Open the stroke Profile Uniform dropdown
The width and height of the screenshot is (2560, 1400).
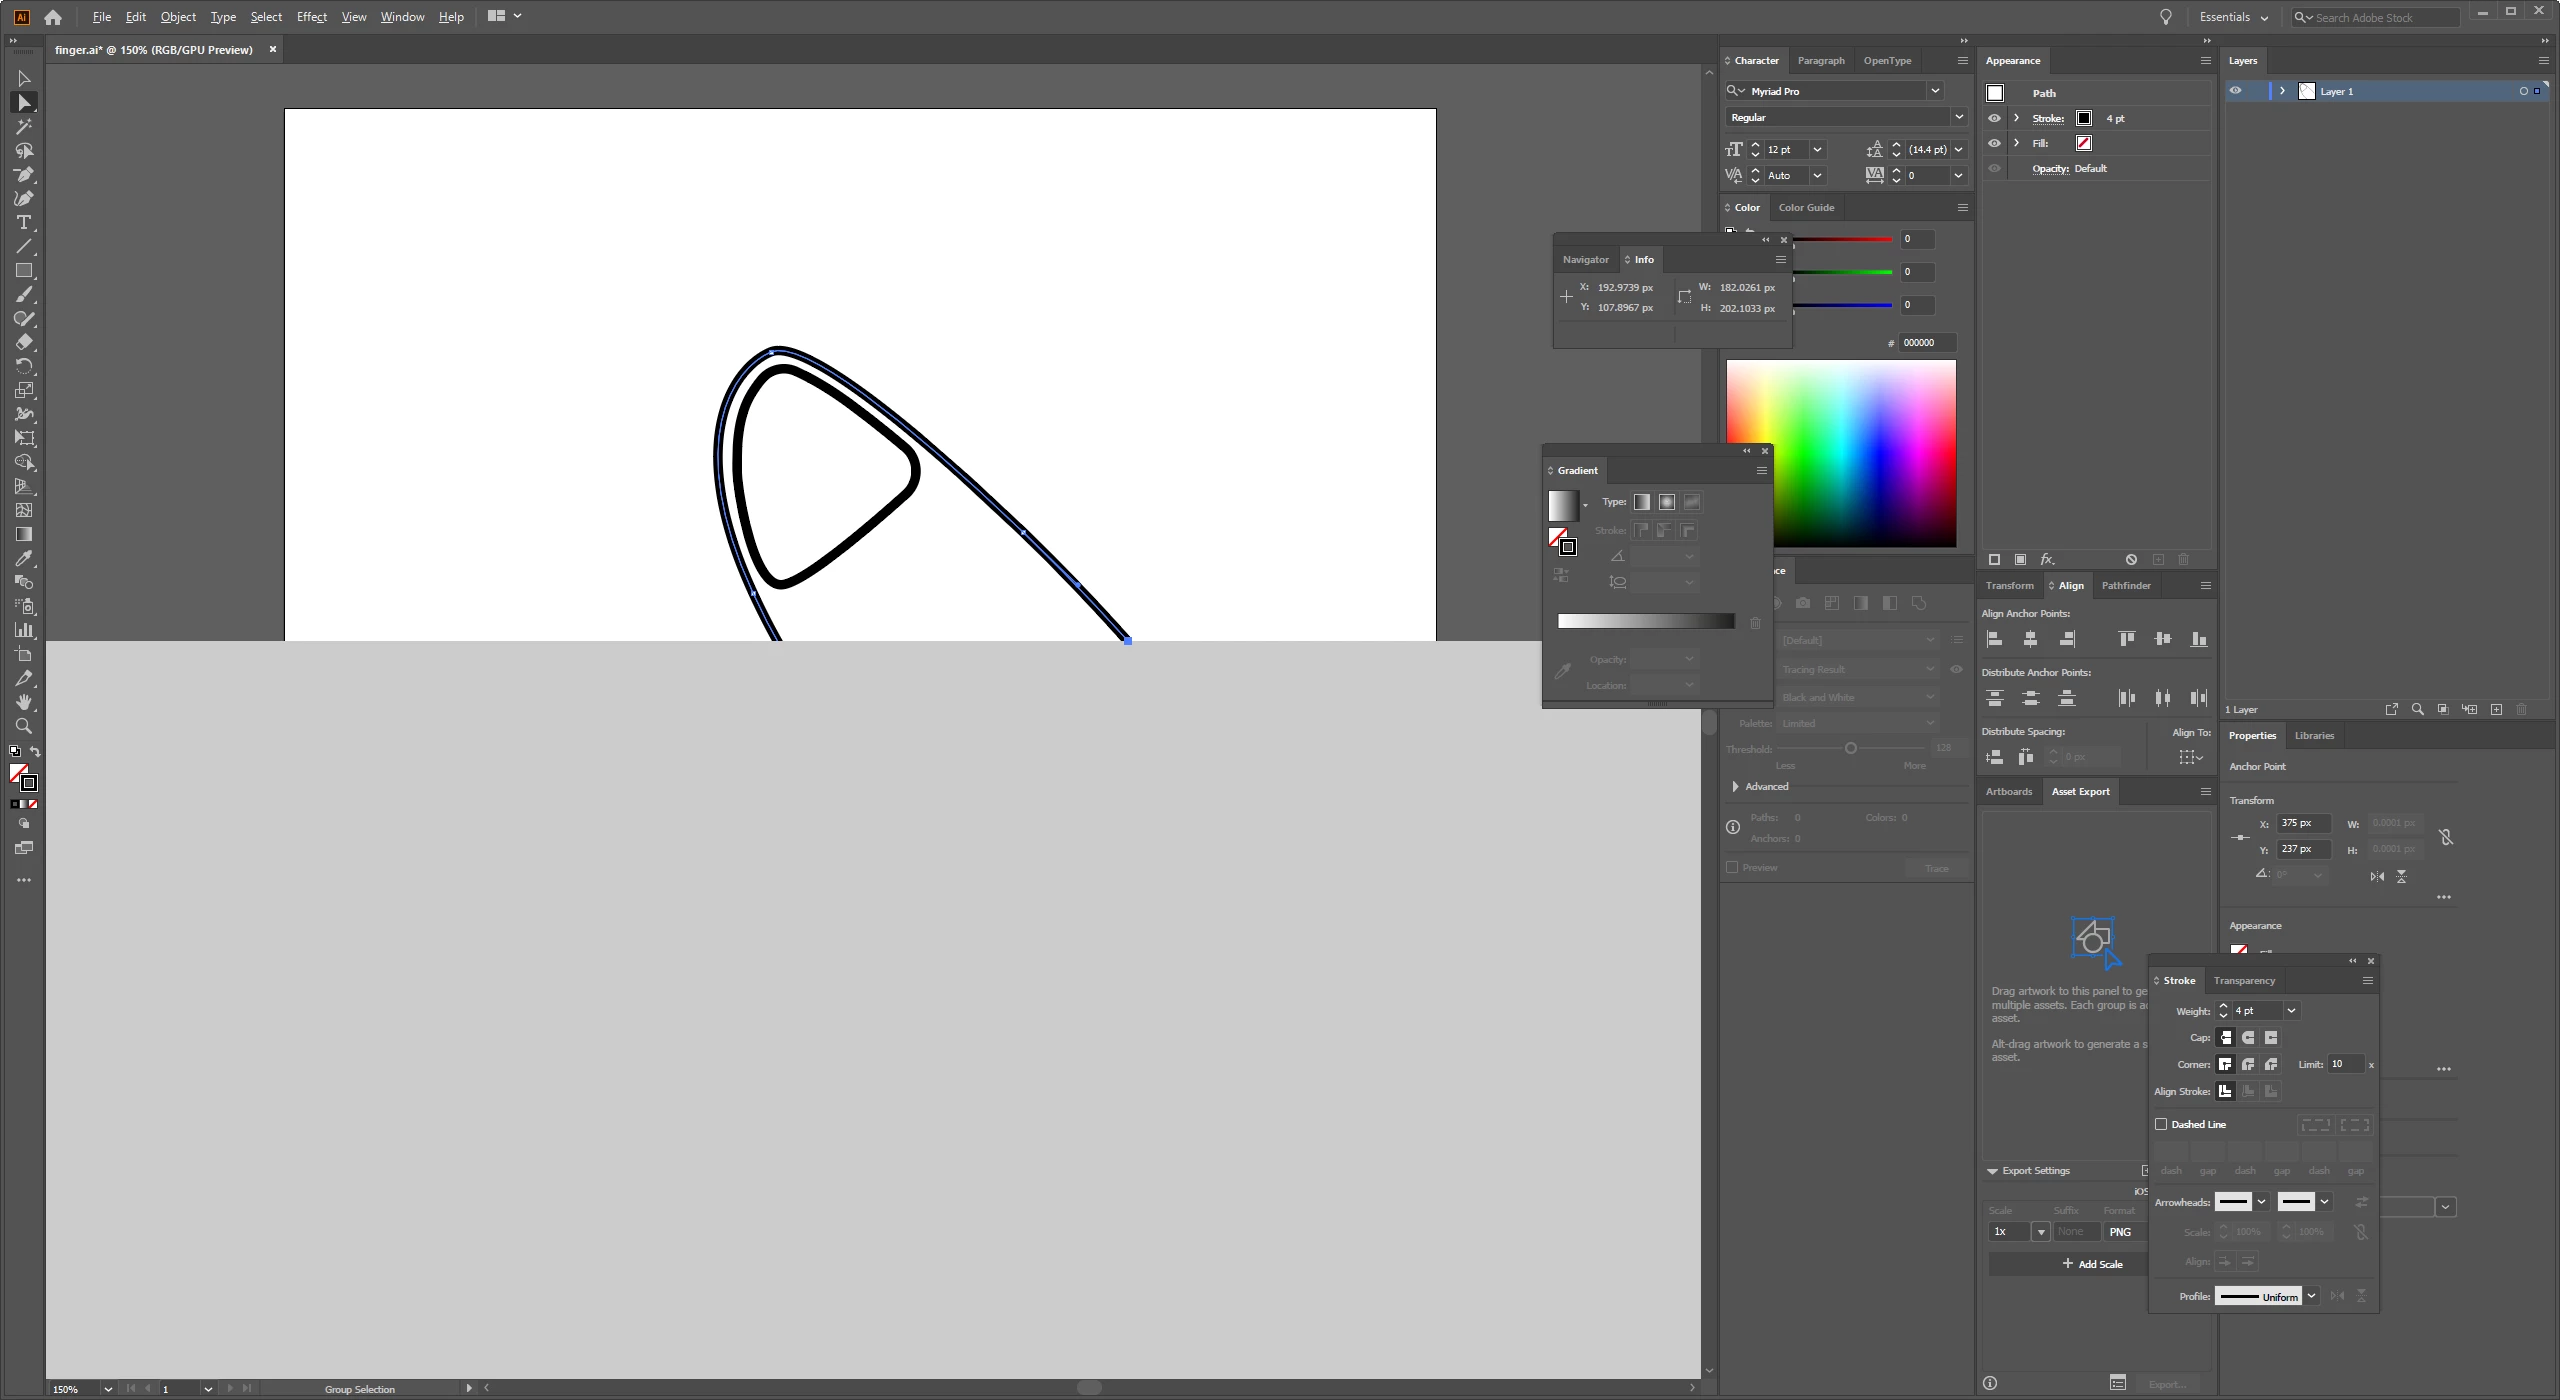(x=2312, y=1297)
